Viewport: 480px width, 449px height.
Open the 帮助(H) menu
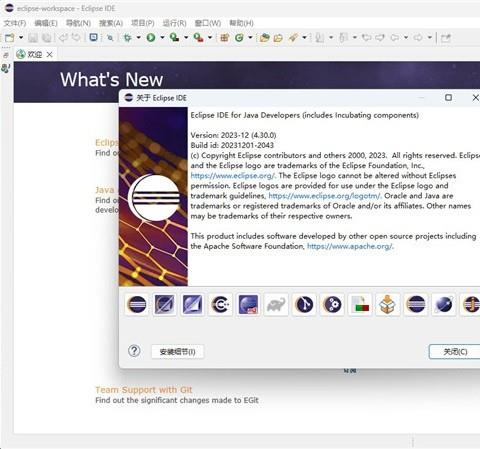(x=241, y=23)
